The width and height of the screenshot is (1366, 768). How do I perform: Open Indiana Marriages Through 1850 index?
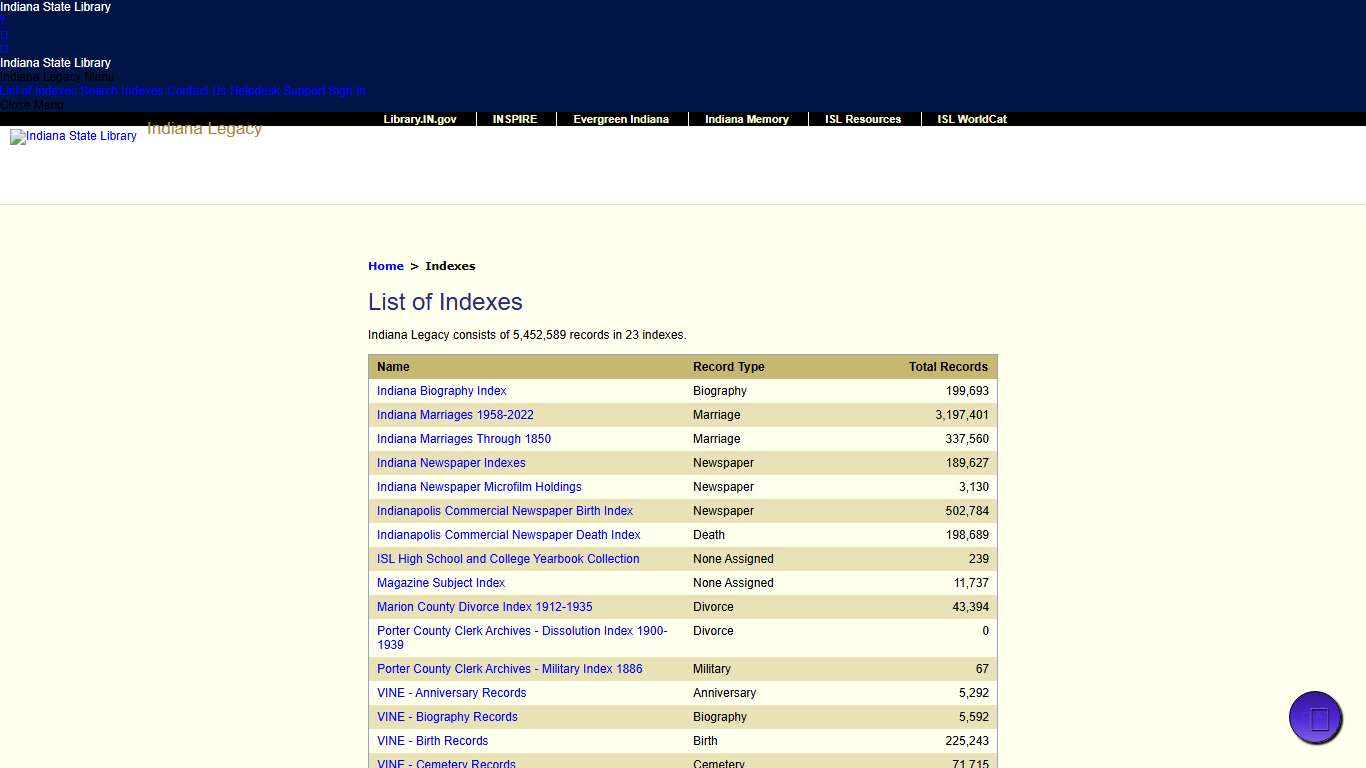[x=463, y=439]
